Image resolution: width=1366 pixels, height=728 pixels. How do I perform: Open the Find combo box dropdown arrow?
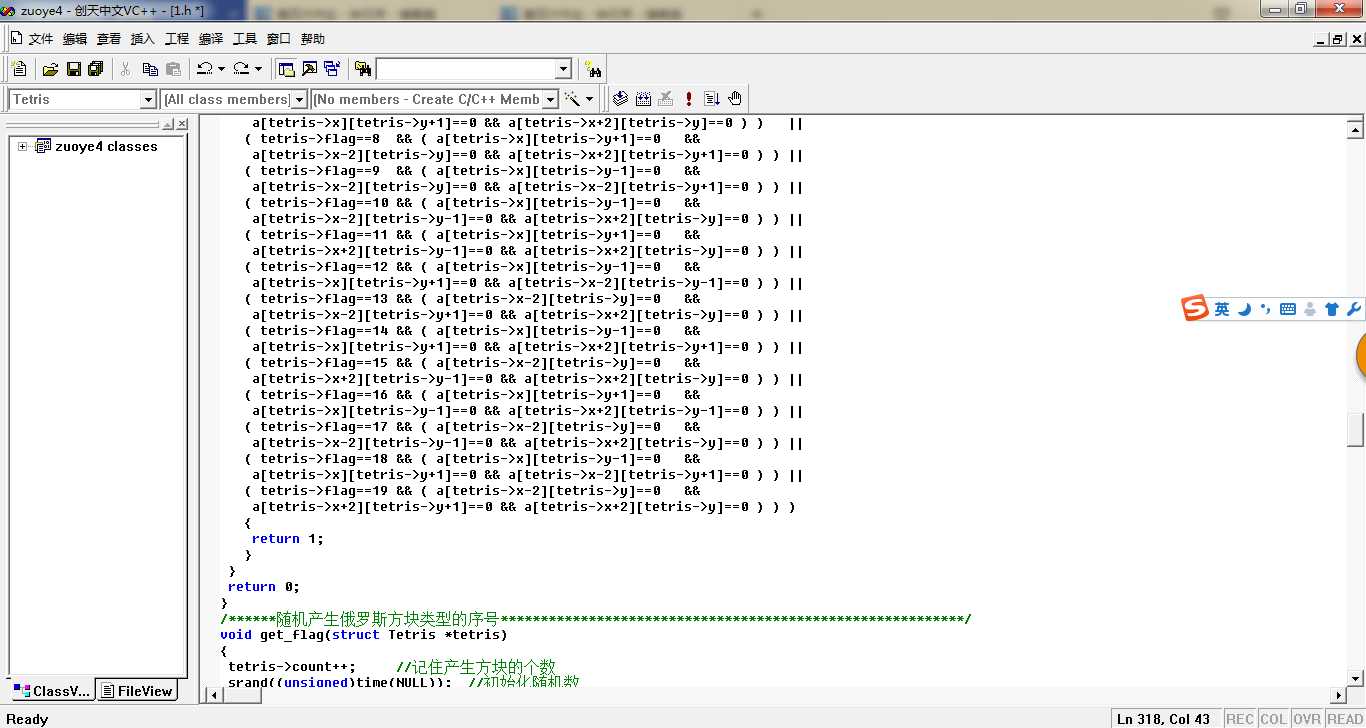click(563, 69)
